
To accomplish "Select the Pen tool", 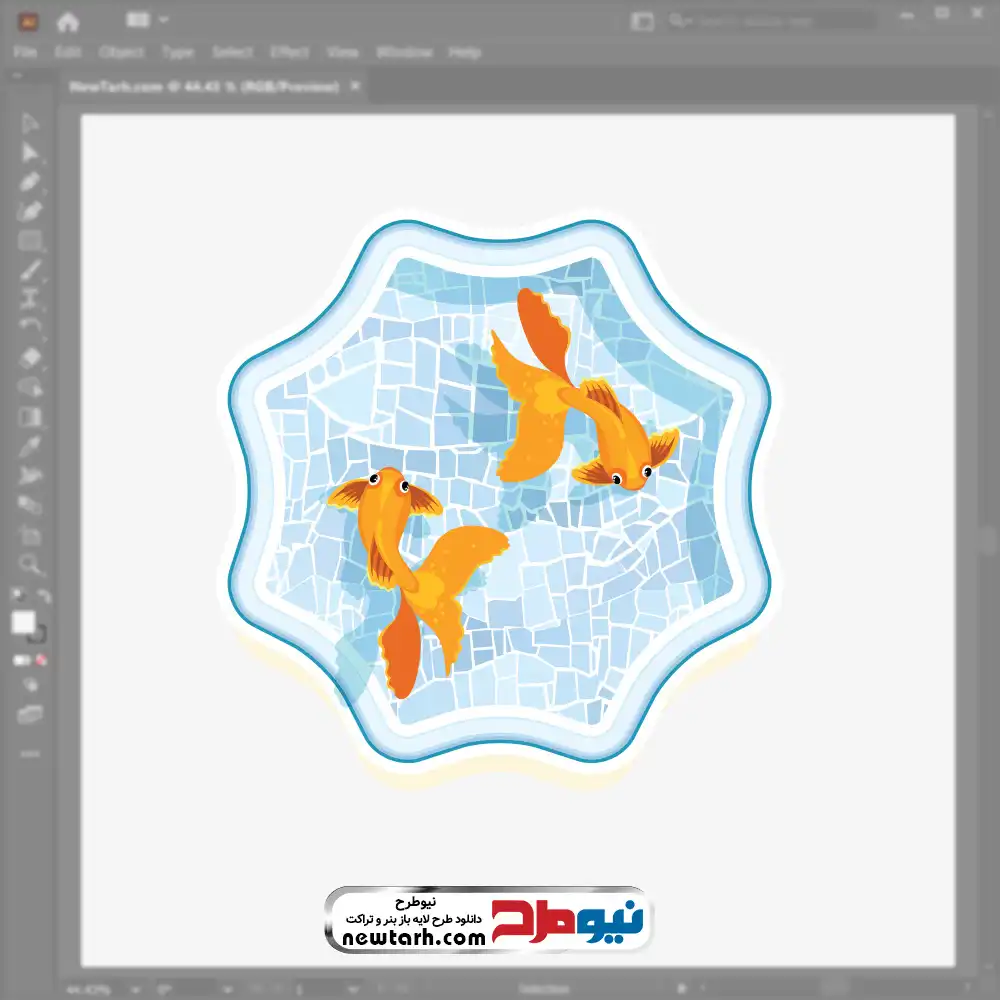I will (x=29, y=182).
